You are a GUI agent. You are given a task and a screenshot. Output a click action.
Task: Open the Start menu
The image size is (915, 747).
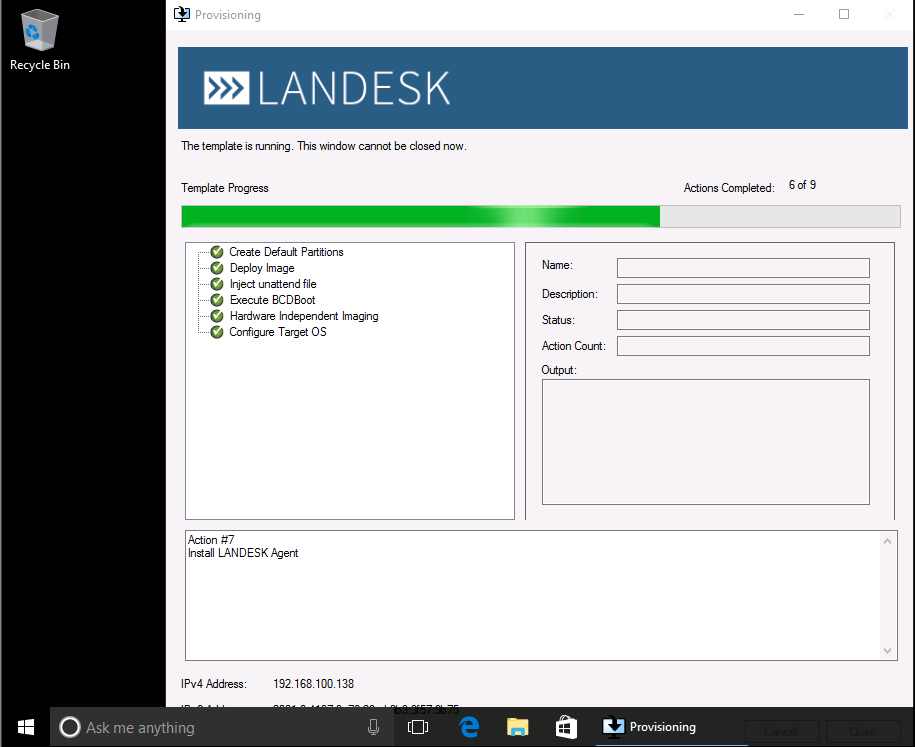(x=26, y=727)
